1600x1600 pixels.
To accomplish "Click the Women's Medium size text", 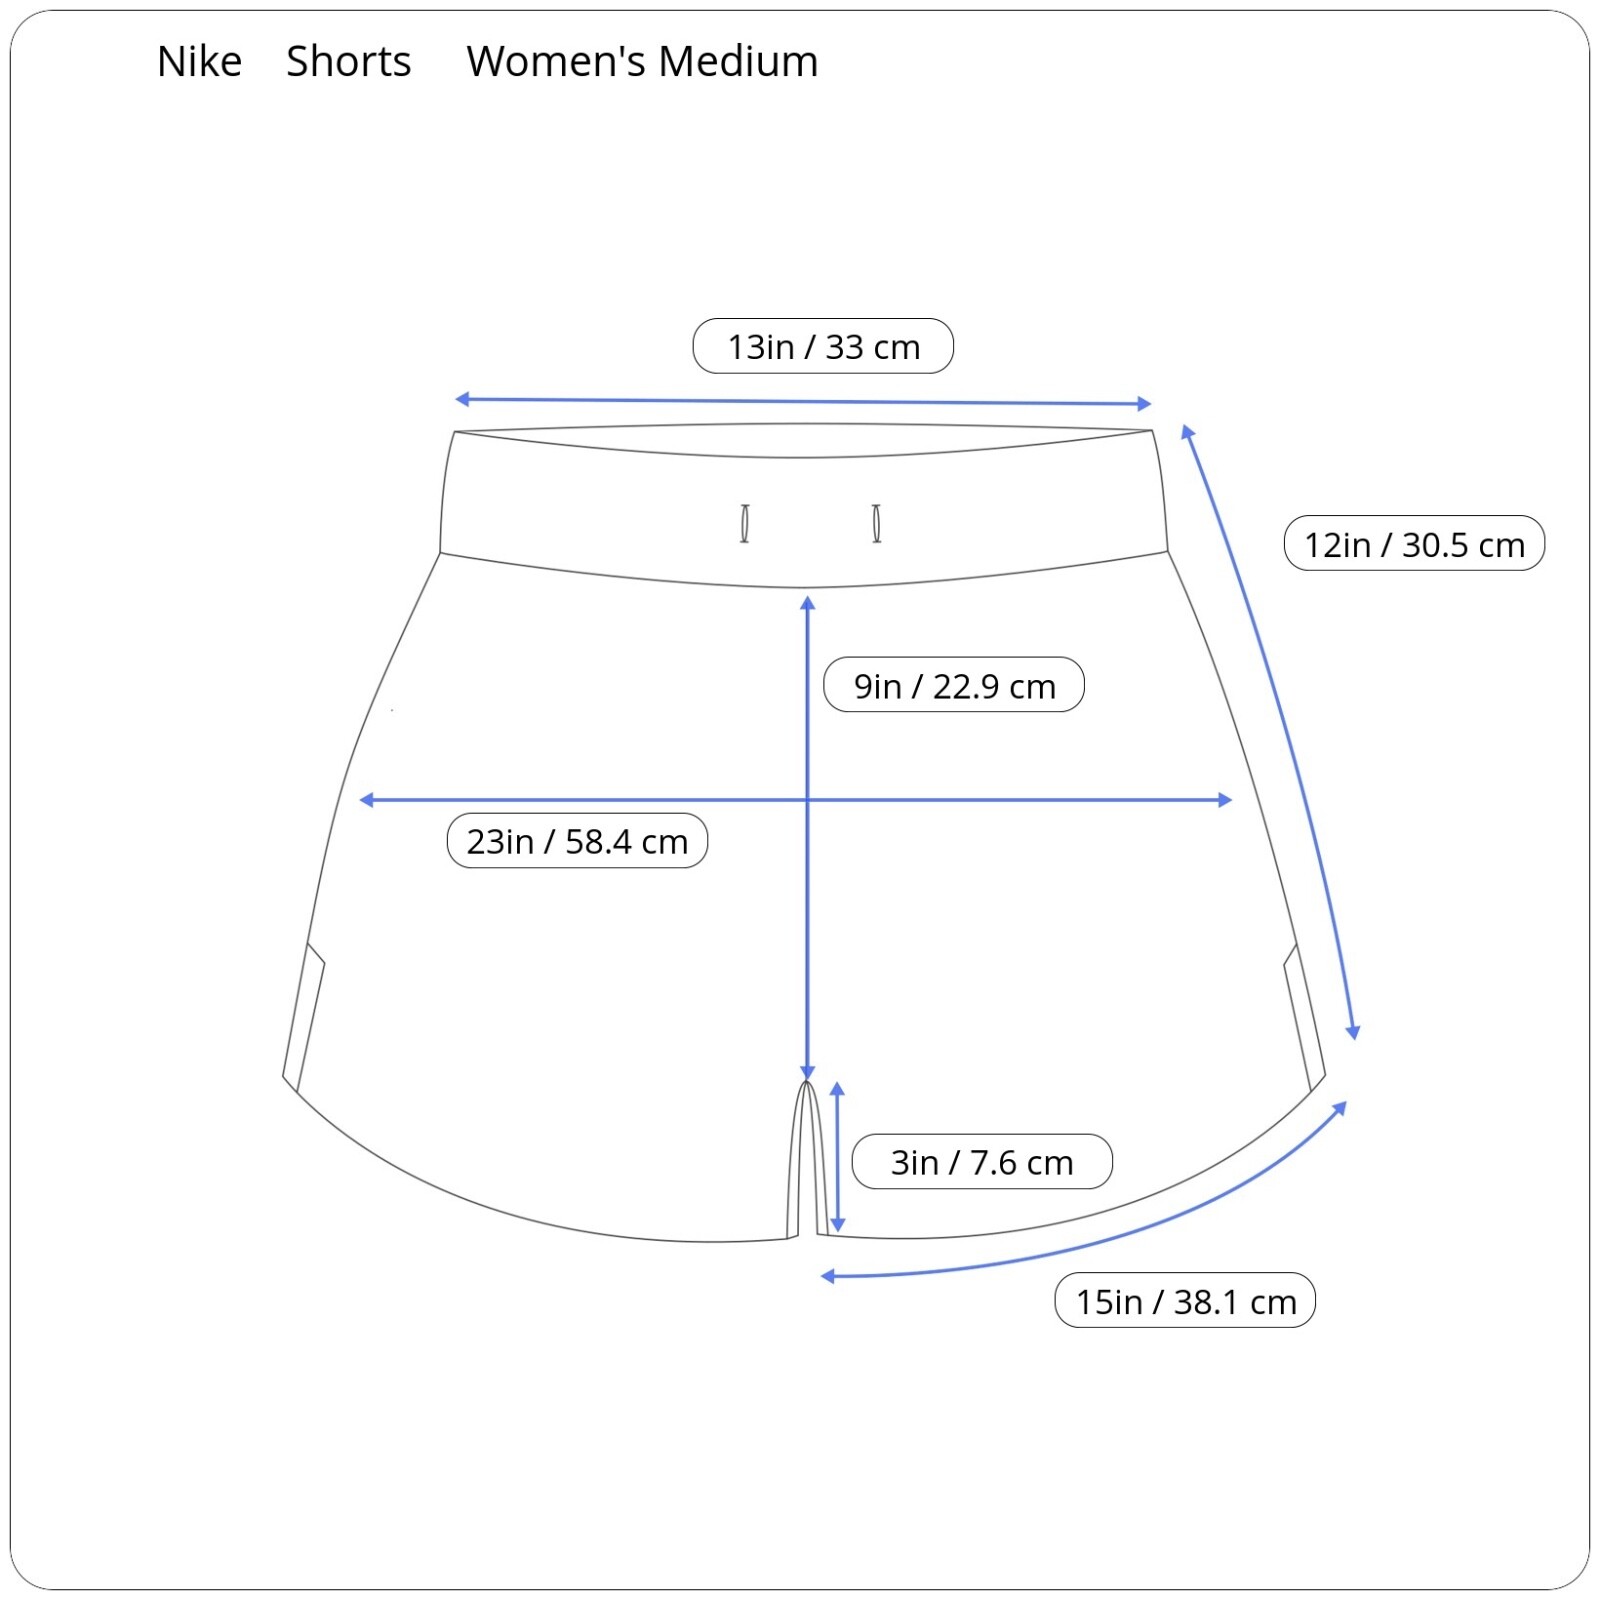I will [x=642, y=62].
